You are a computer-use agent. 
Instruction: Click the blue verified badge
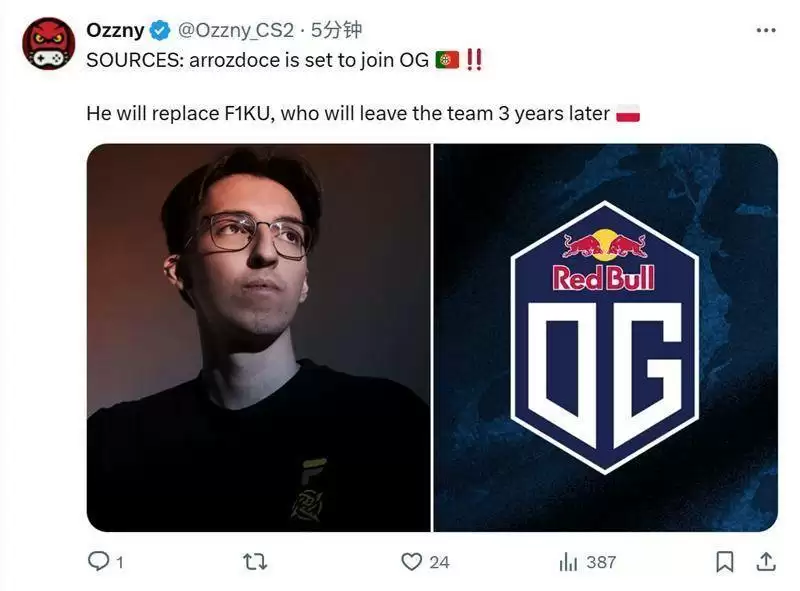click(160, 31)
